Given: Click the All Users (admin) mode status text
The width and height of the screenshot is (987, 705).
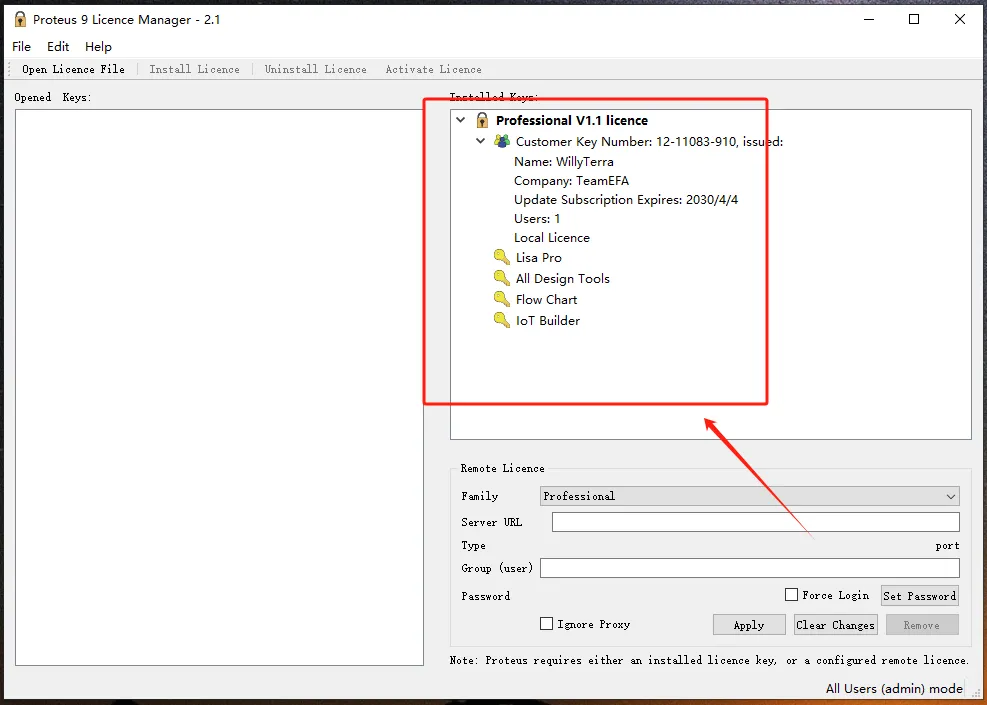Looking at the screenshot, I should click(894, 688).
